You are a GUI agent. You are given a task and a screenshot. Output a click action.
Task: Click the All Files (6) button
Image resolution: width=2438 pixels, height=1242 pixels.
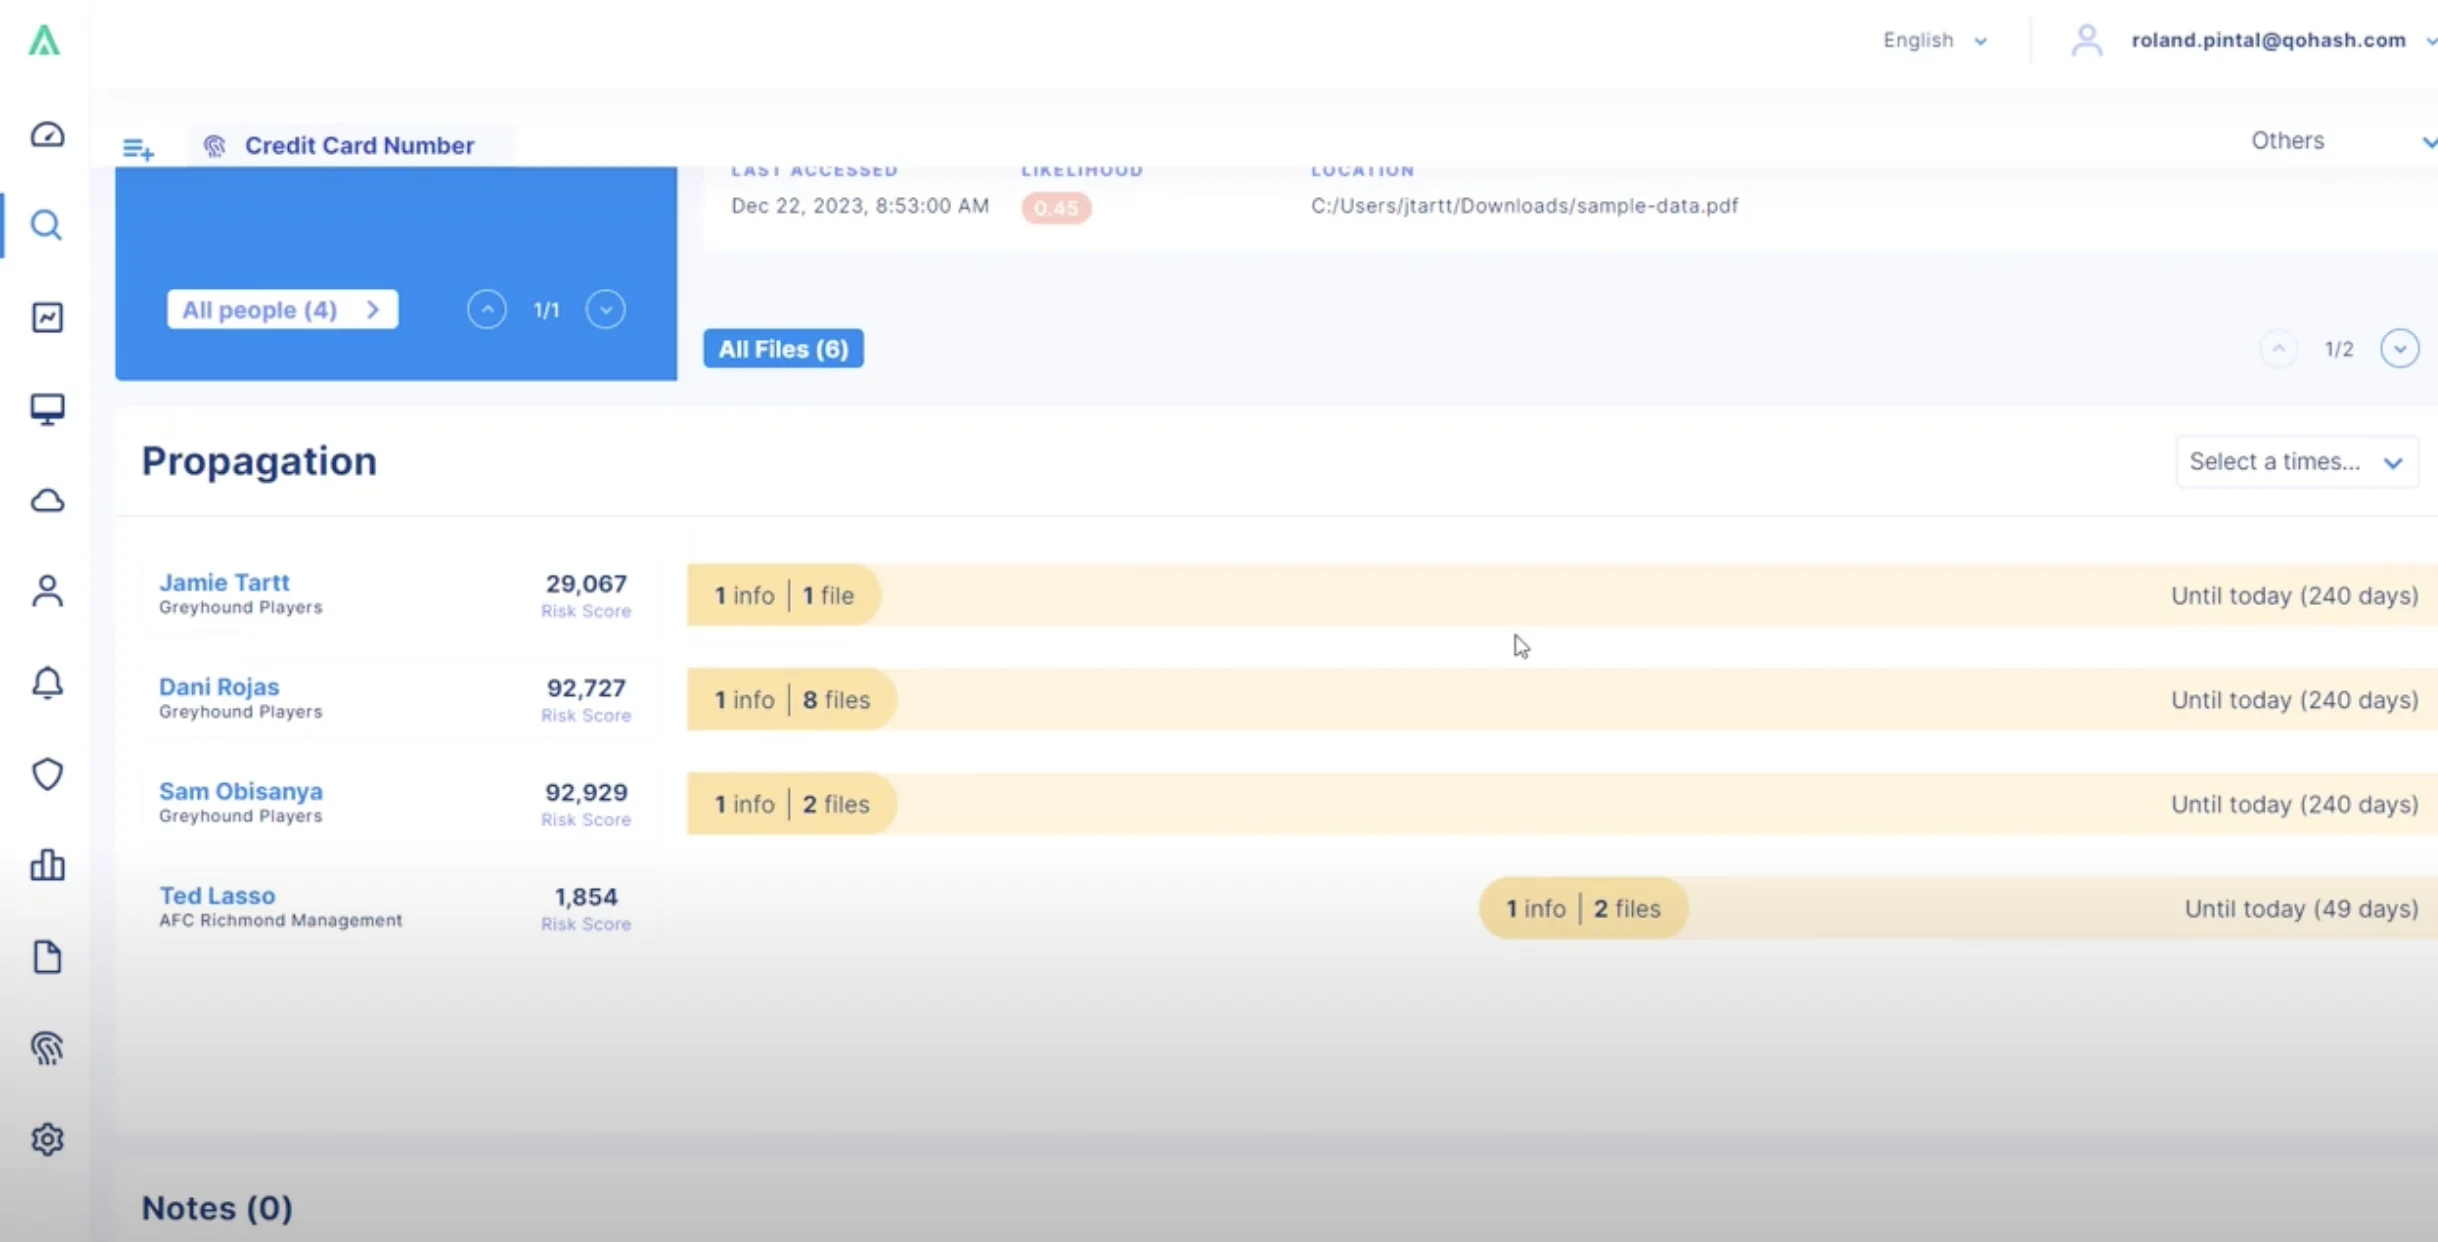tap(783, 349)
